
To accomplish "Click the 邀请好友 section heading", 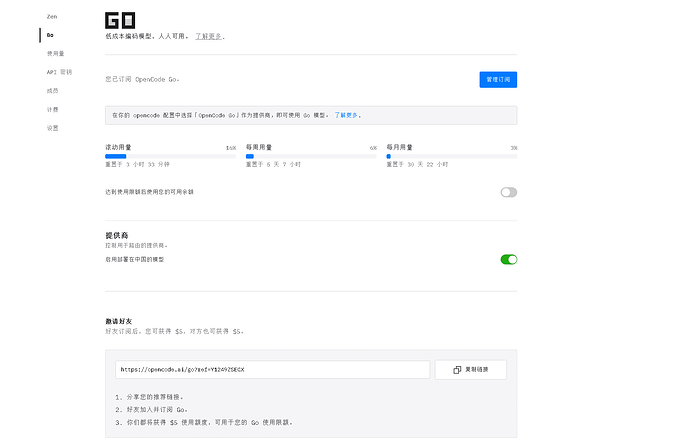I will pyautogui.click(x=119, y=321).
